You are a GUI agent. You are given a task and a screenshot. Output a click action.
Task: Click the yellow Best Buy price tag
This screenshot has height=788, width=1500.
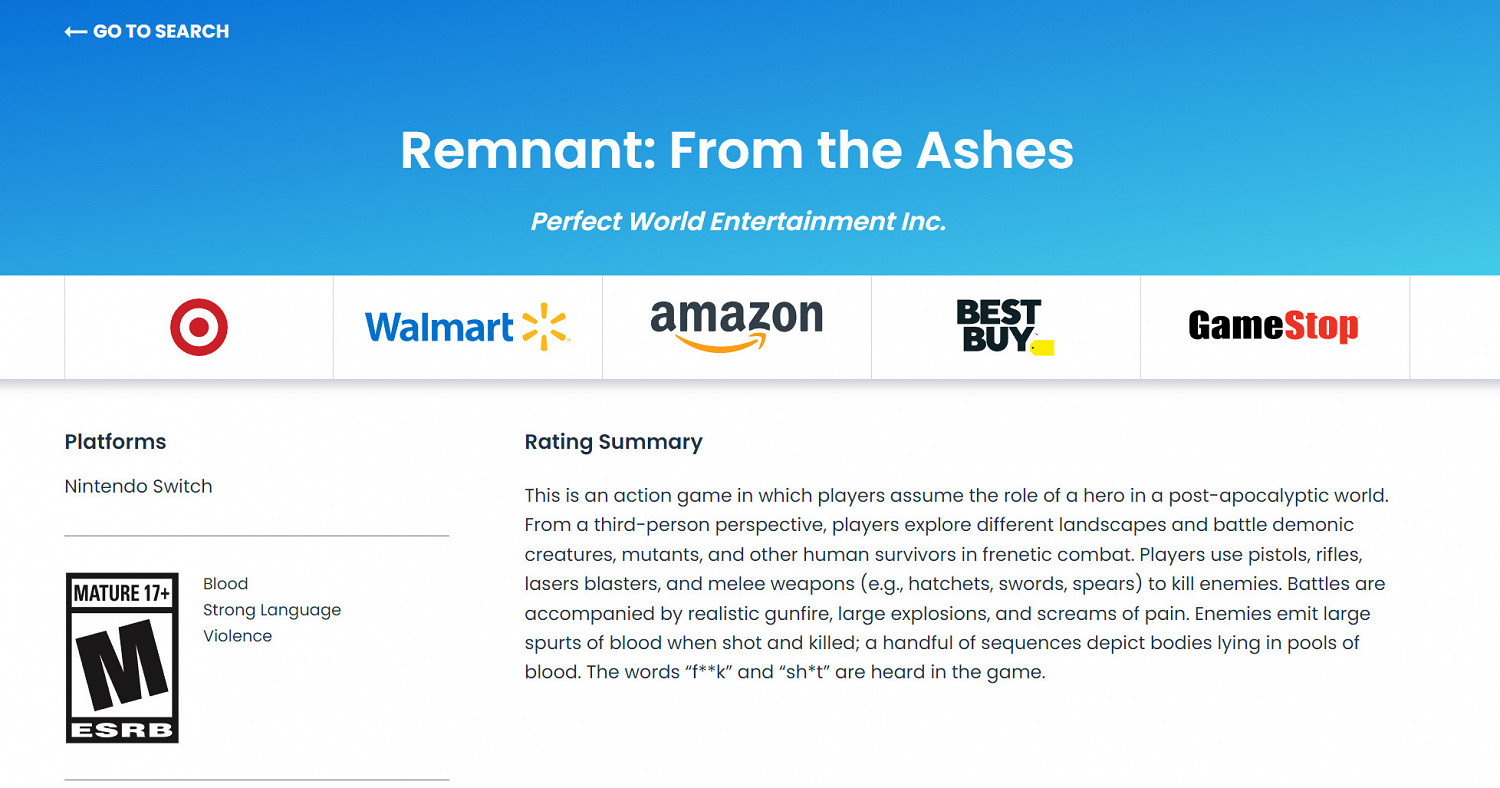click(1042, 347)
